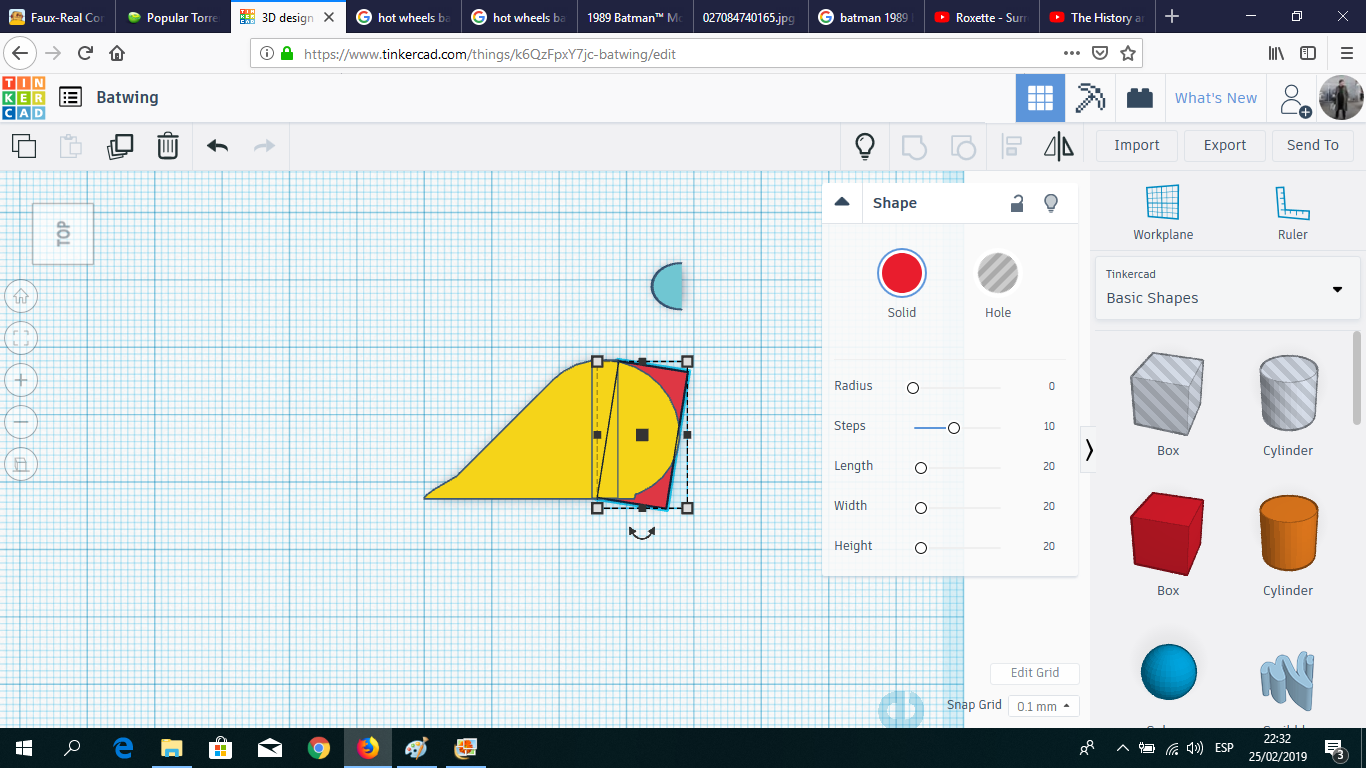Click the Paste tool icon
Viewport: 1366px width, 768px height.
[x=71, y=146]
